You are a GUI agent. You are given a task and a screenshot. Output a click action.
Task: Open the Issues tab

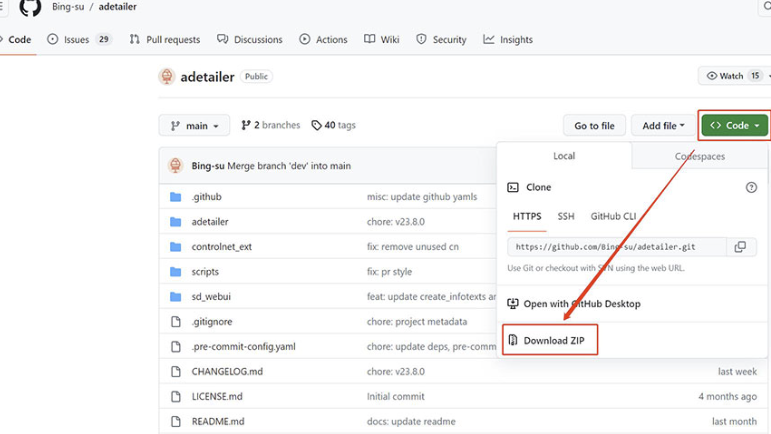coord(79,39)
